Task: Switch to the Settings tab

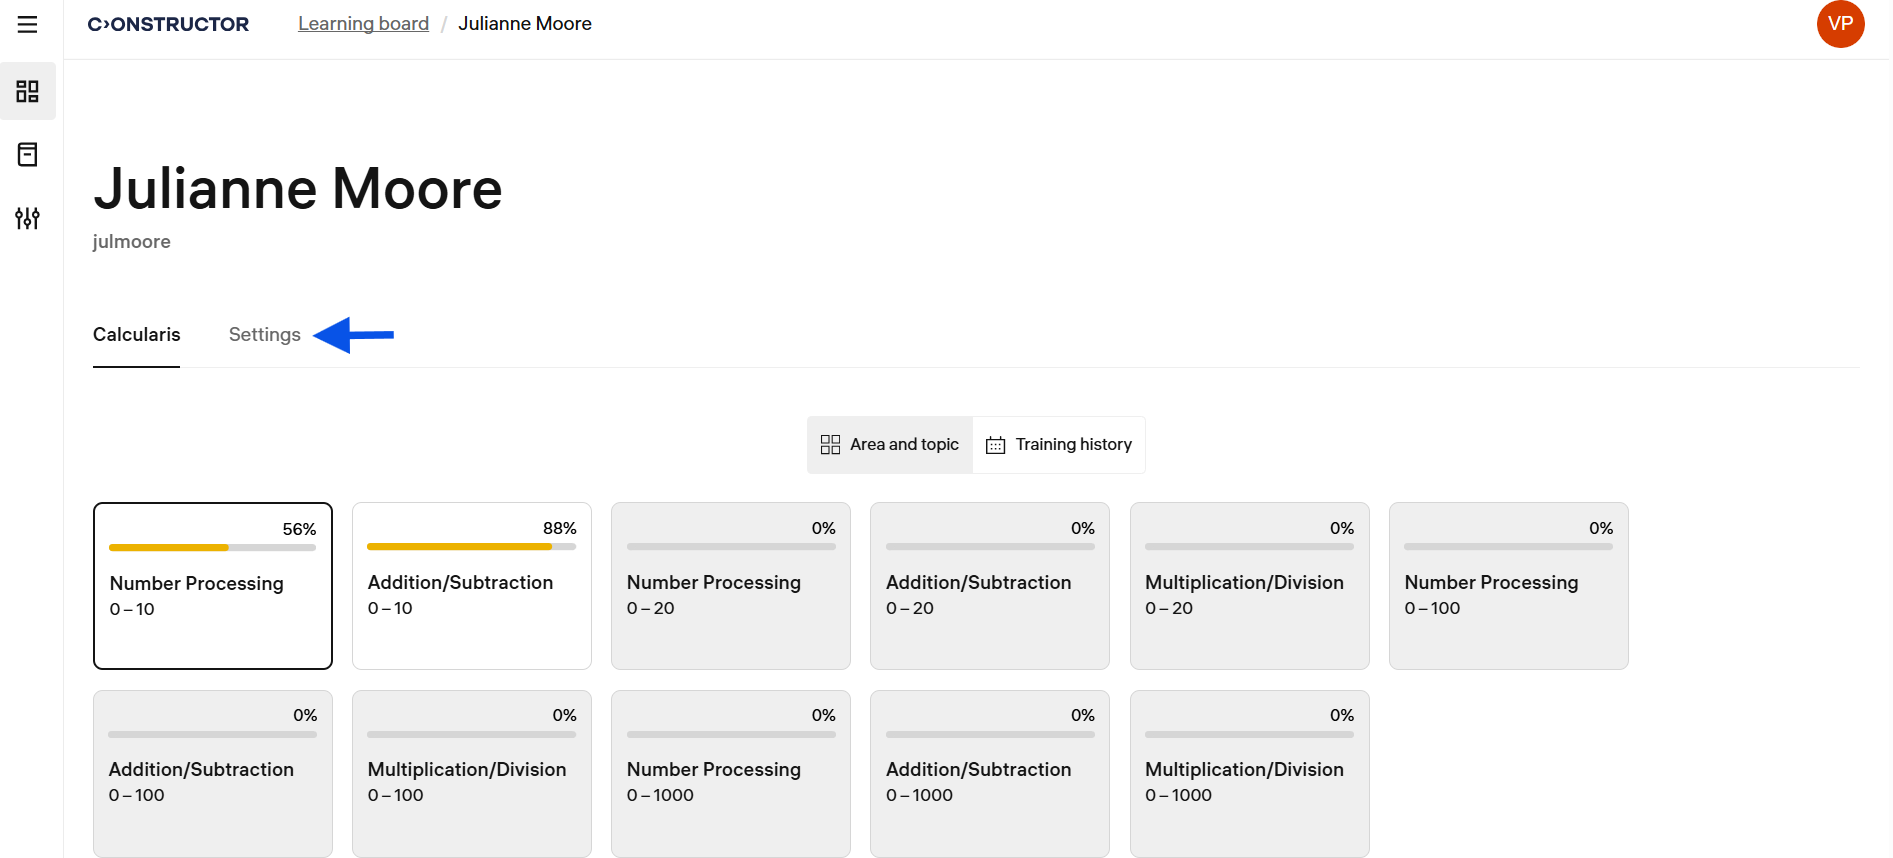Action: tap(265, 335)
